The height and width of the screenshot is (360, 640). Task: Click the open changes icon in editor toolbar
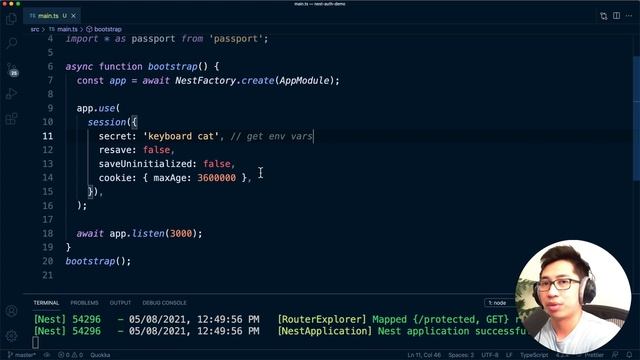604,16
